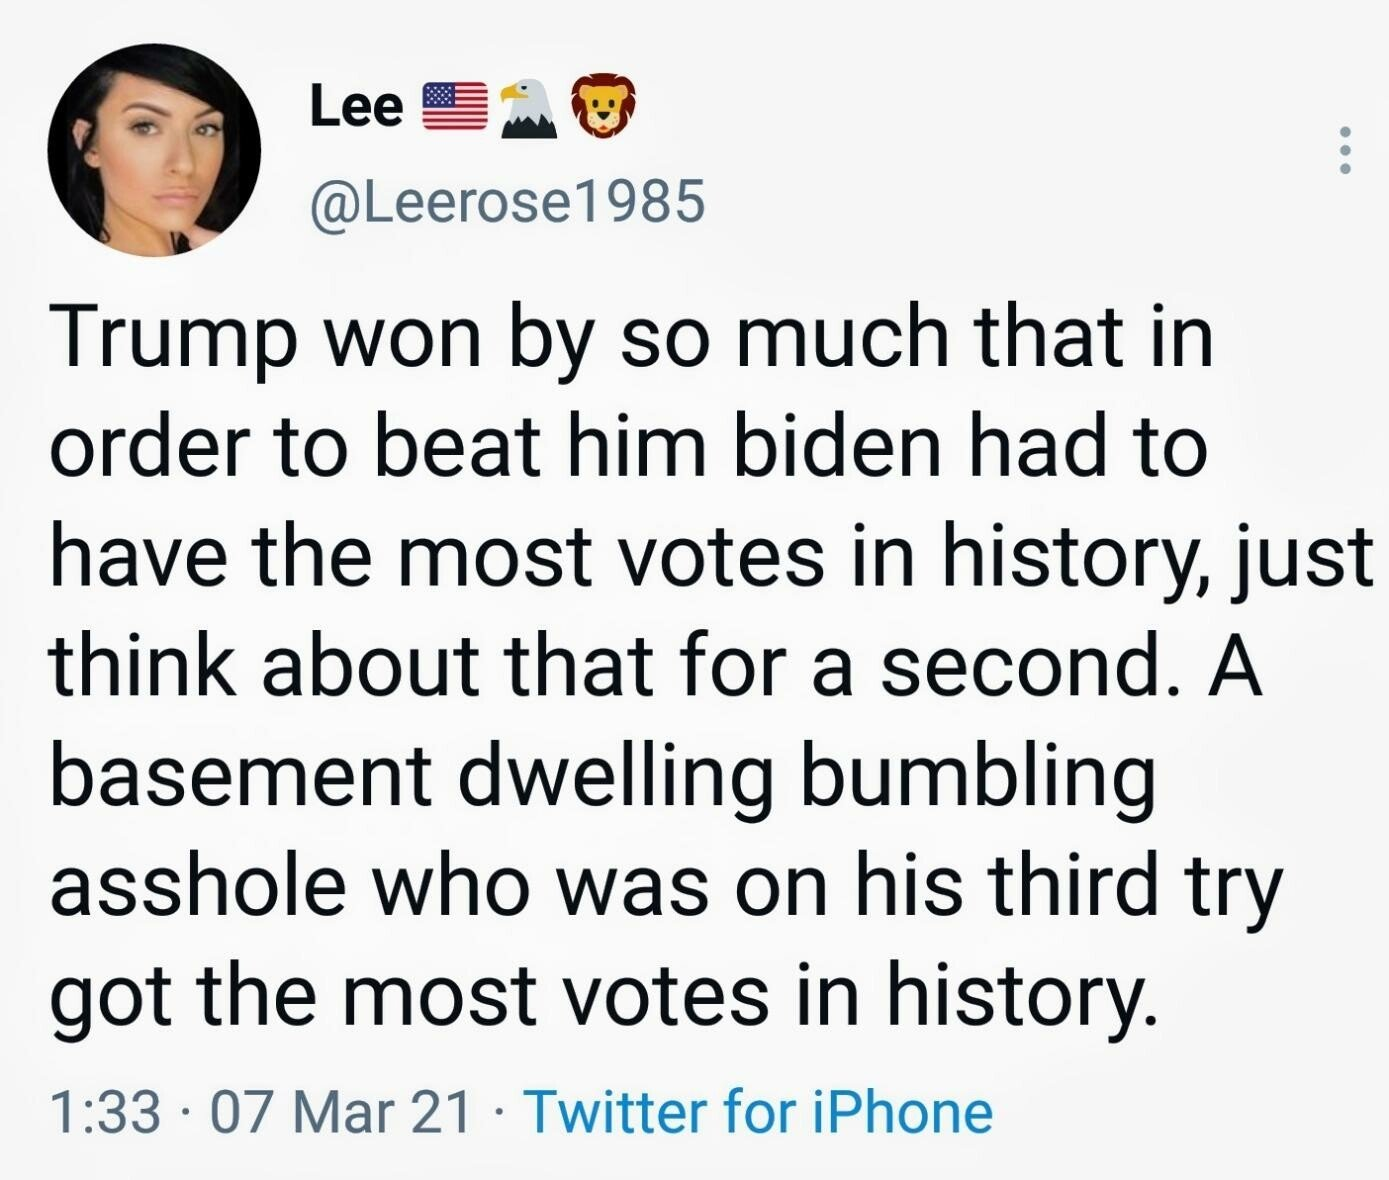Image resolution: width=1389 pixels, height=1180 pixels.
Task: Click the word basement in the tweet
Action: click(240, 776)
